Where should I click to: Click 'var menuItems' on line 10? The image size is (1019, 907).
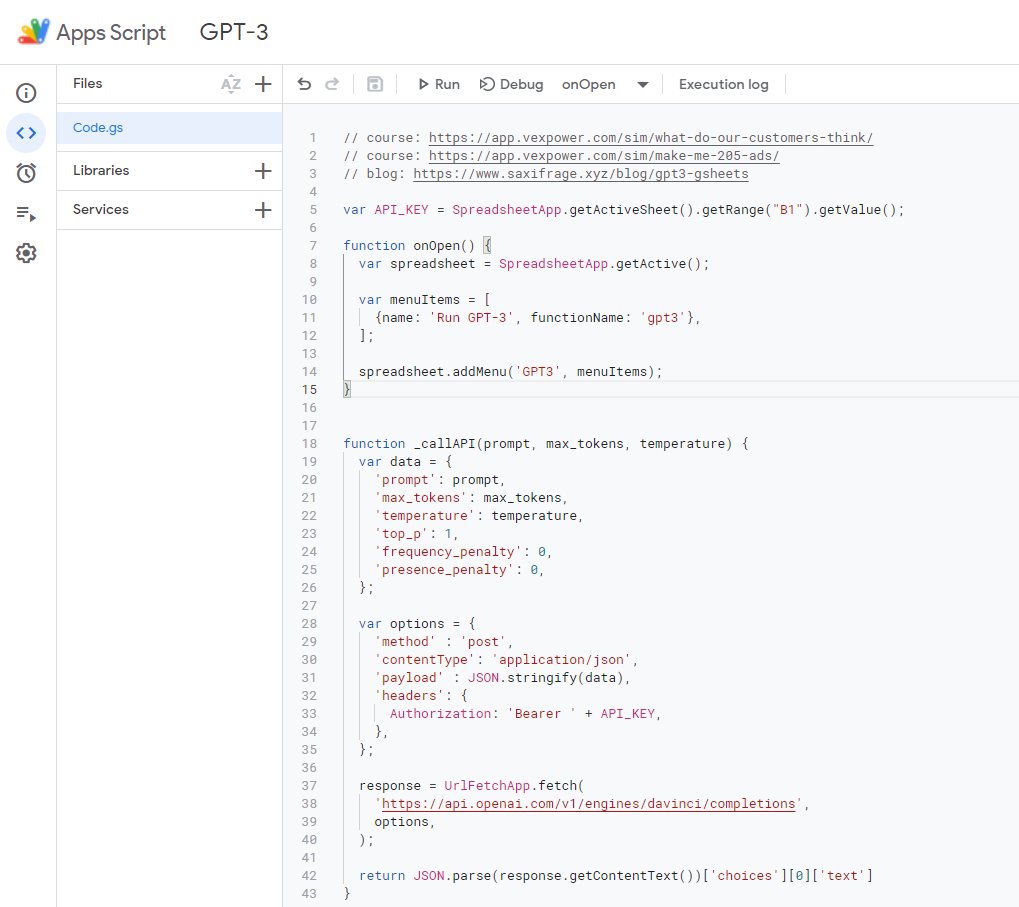click(409, 300)
